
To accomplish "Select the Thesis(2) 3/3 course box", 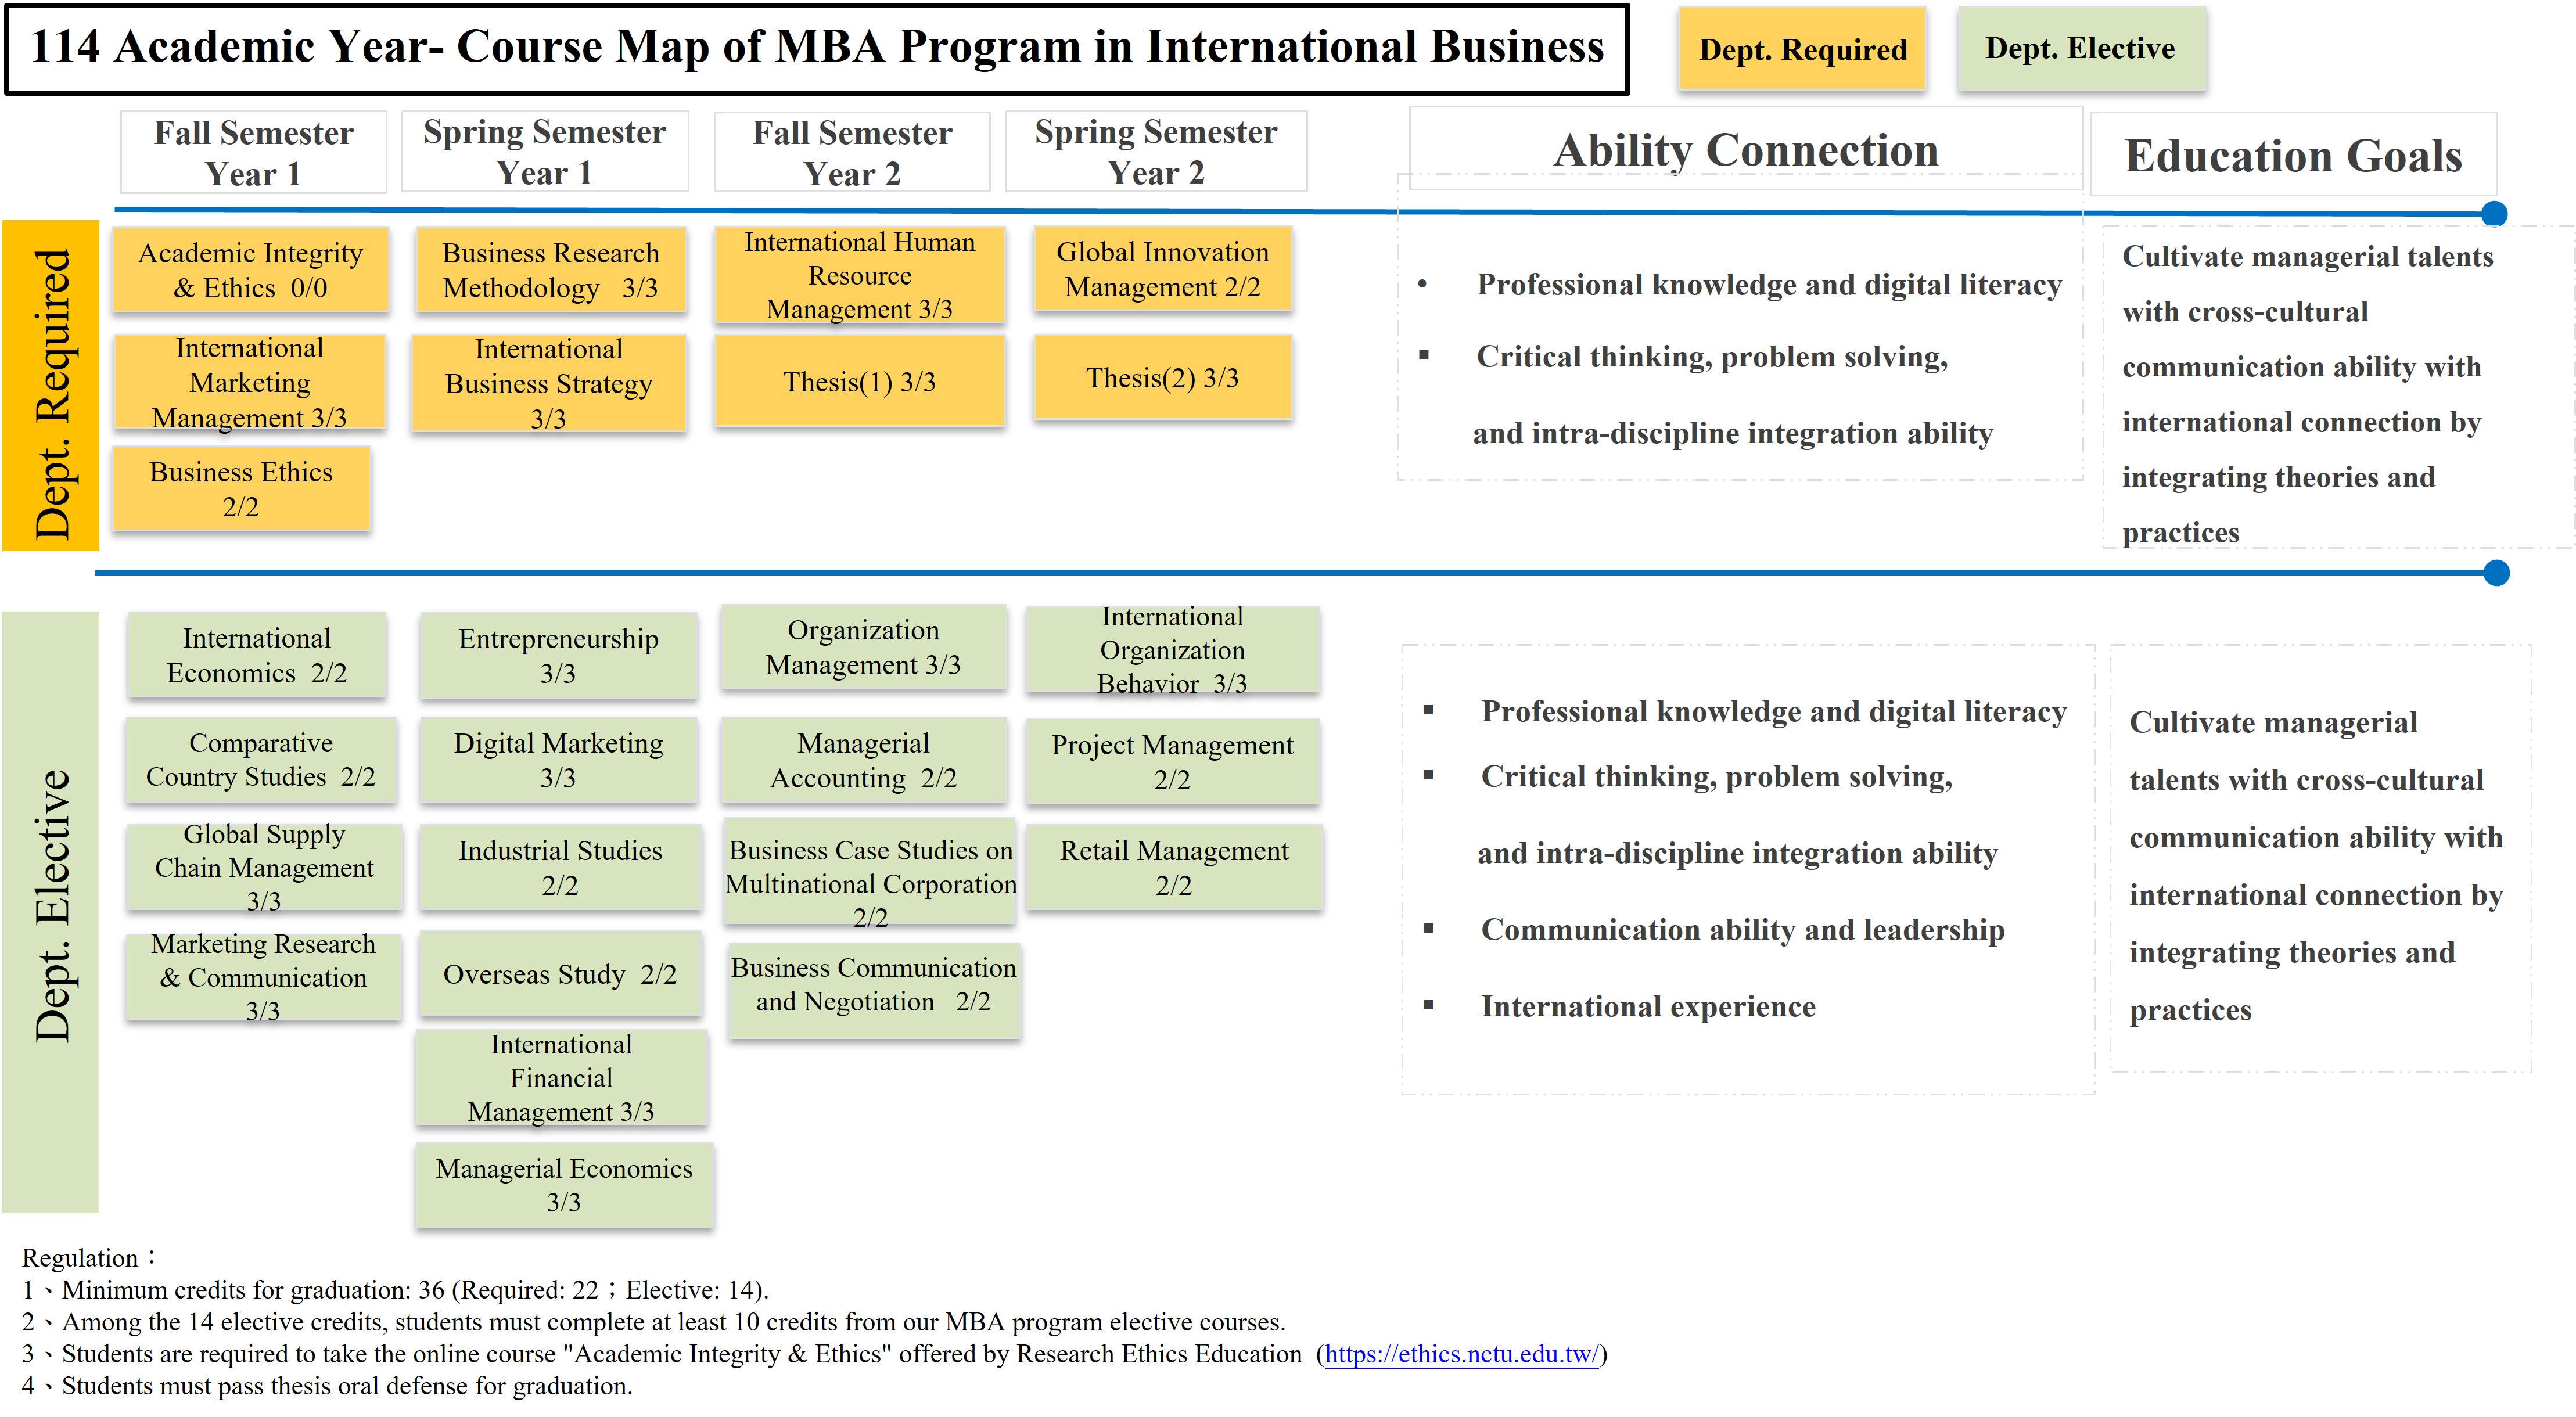I will 1162,378.
